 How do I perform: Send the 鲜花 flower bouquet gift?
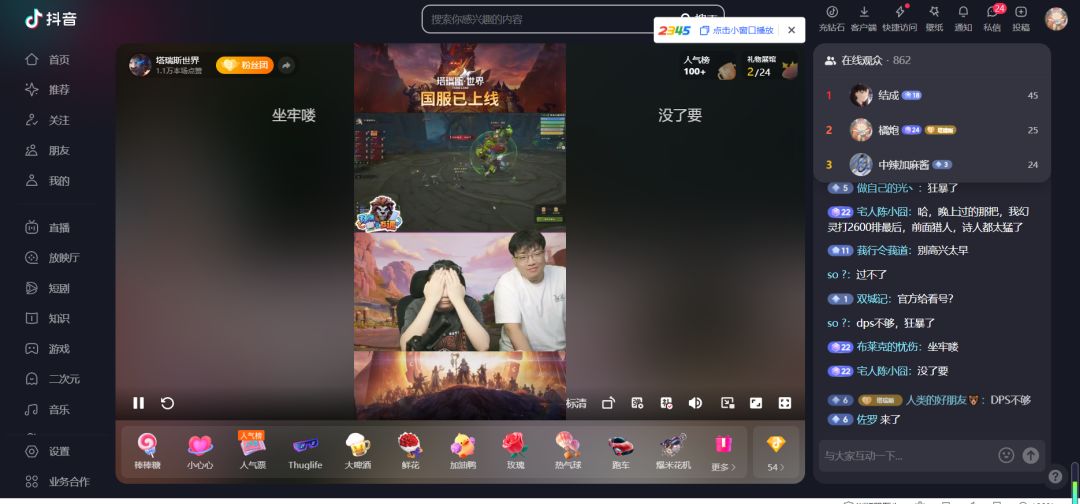pos(410,451)
